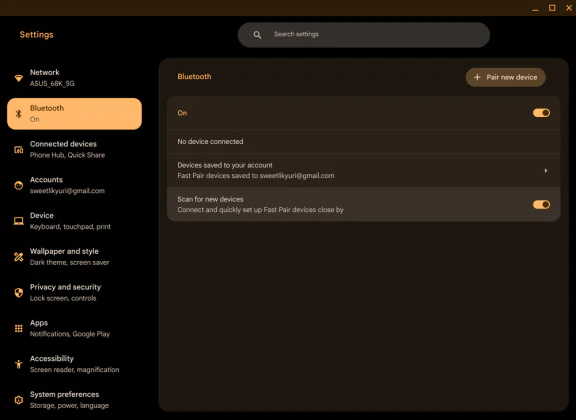Focus the Search settings field
Viewport: 576px width, 420px height.
(364, 35)
